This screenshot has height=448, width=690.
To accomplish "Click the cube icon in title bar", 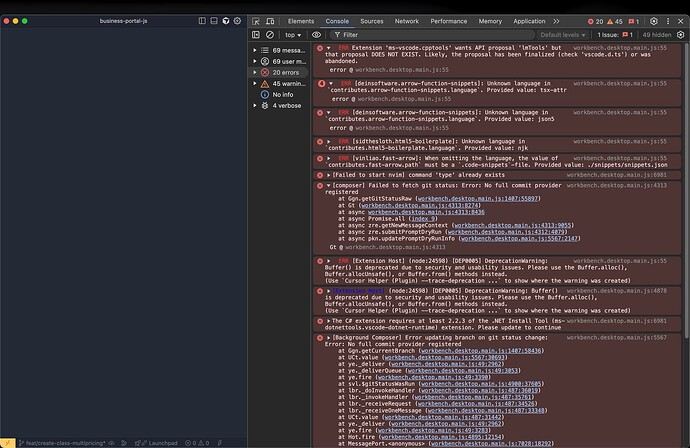I will (x=226, y=21).
